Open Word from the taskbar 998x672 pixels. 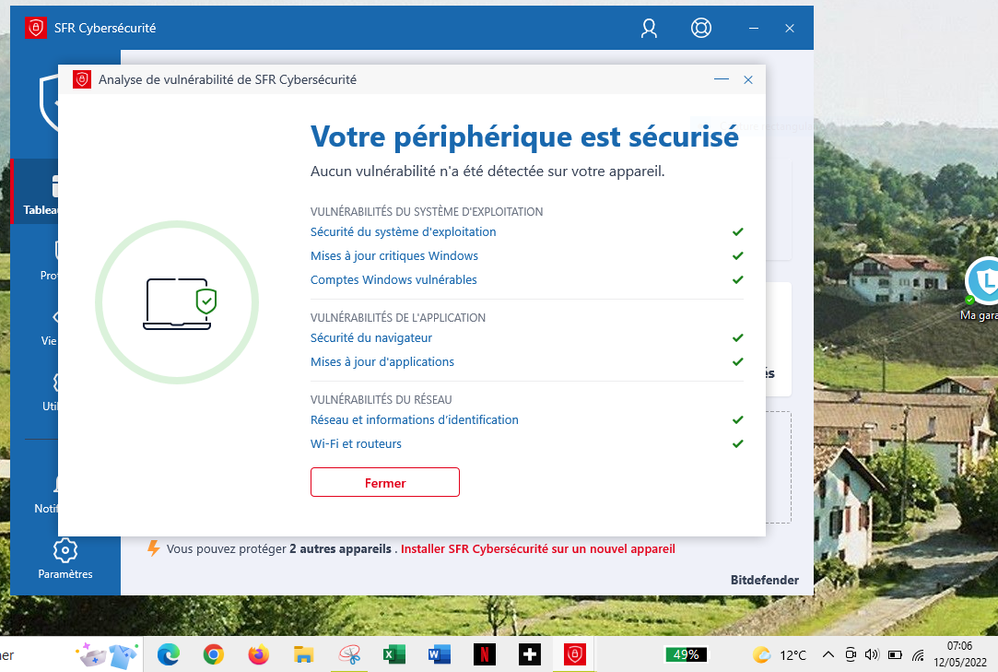click(x=439, y=655)
